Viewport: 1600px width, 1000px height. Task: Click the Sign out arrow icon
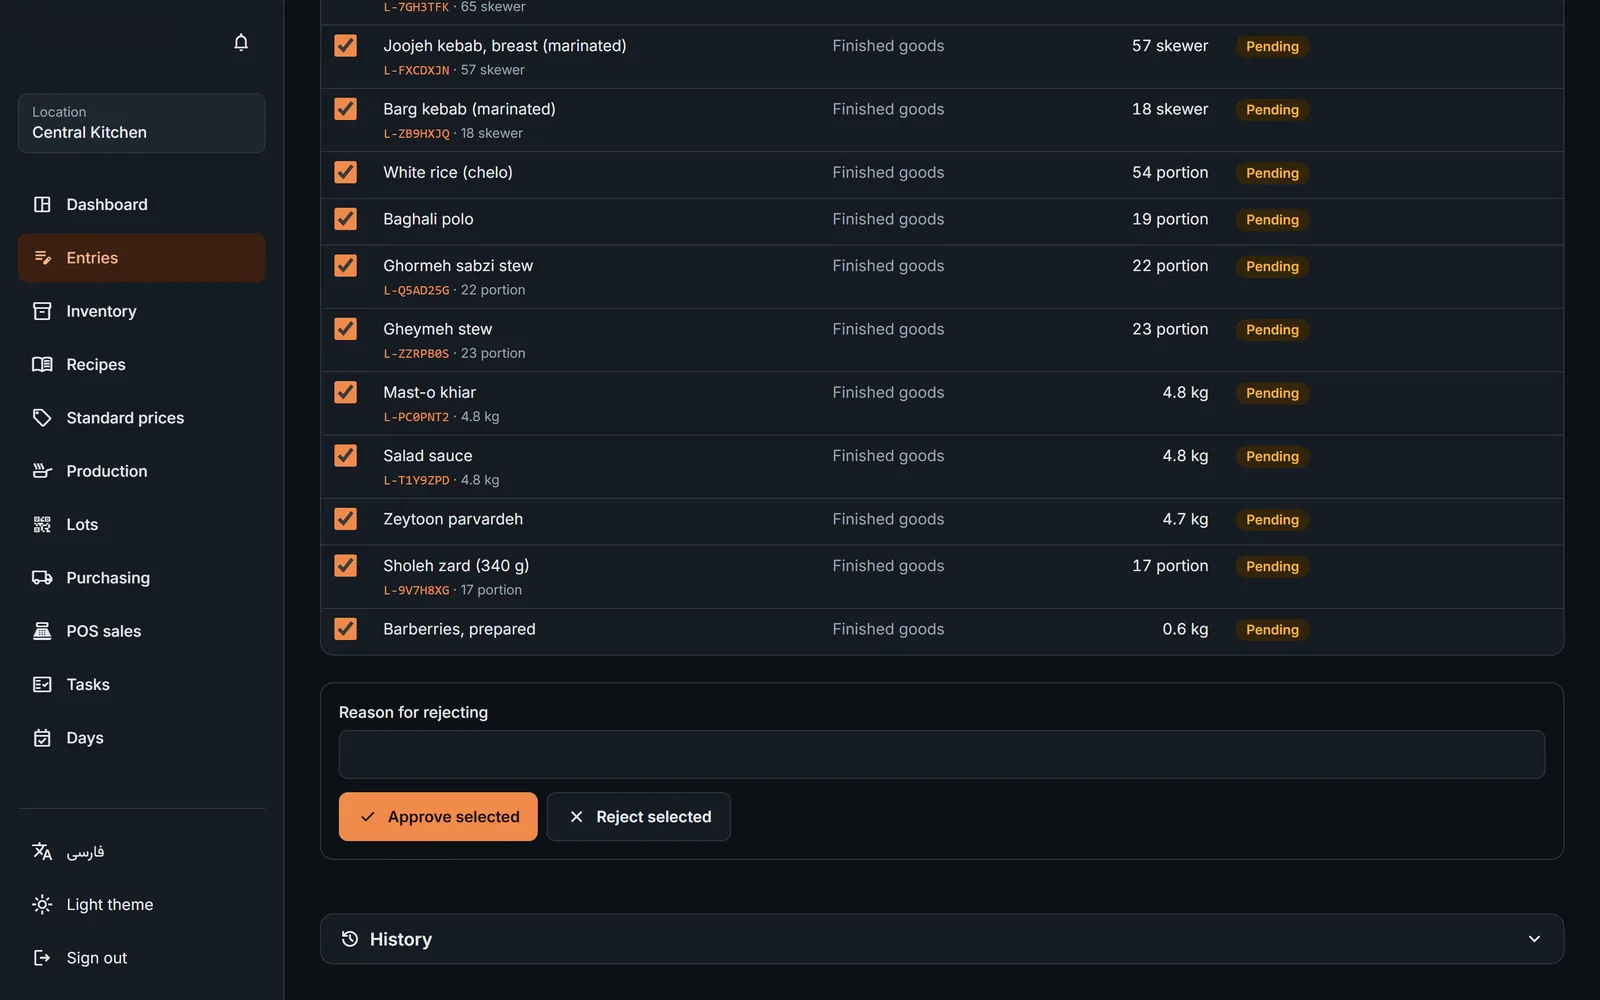(42, 958)
